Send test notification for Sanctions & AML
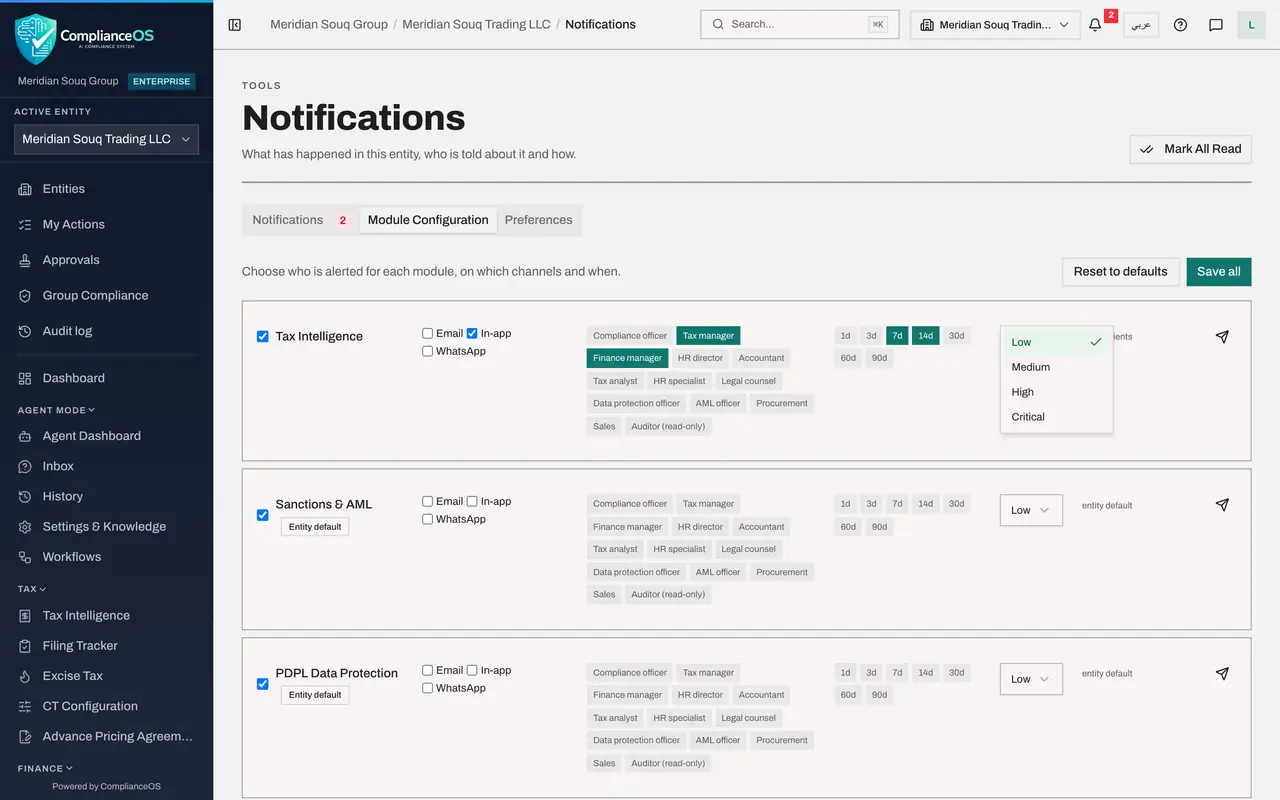This screenshot has width=1280, height=800. 1222,505
